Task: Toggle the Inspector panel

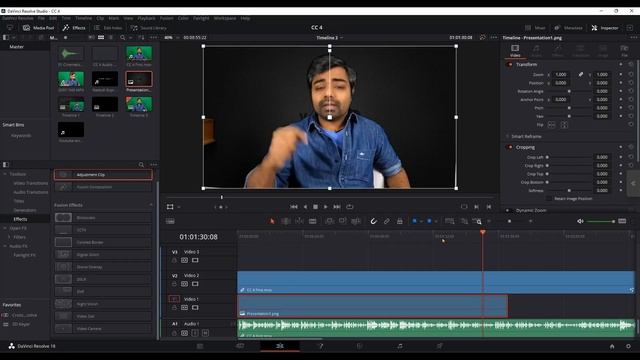Action: pyautogui.click(x=605, y=28)
